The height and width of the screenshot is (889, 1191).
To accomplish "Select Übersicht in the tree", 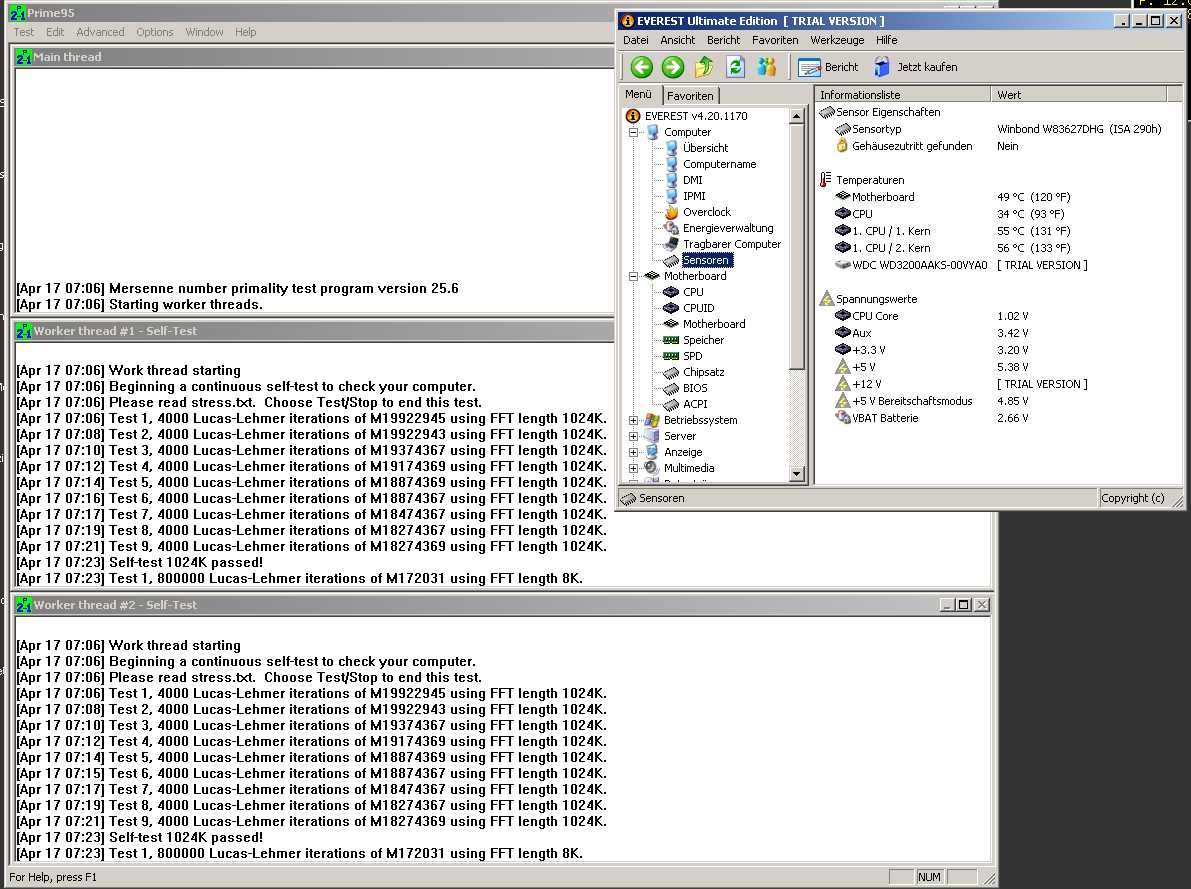I will click(705, 148).
